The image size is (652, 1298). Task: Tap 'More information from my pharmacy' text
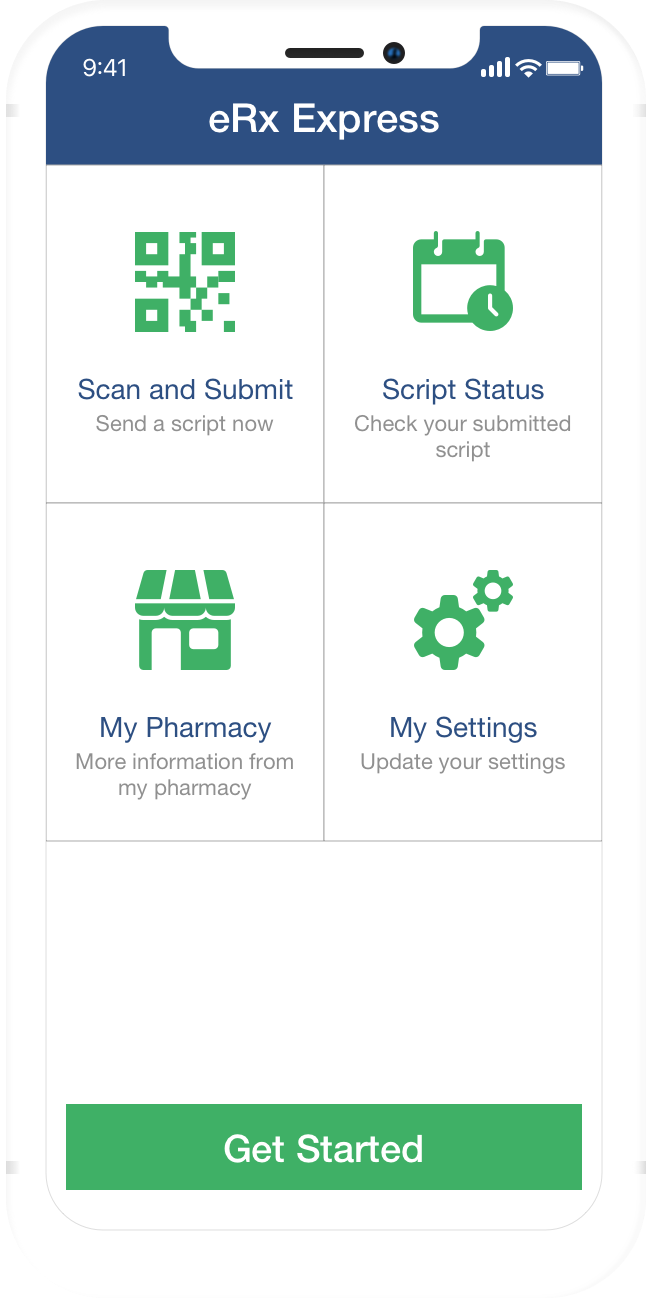point(185,775)
